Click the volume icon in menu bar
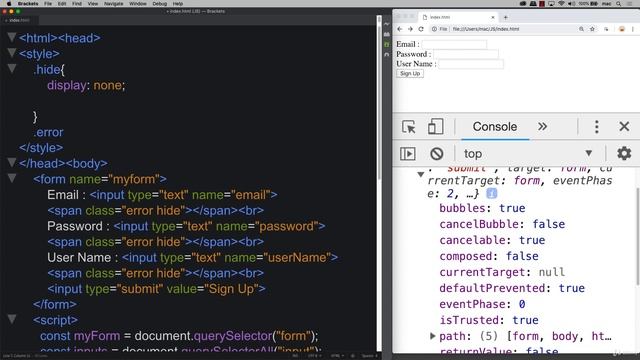 click(571, 4)
